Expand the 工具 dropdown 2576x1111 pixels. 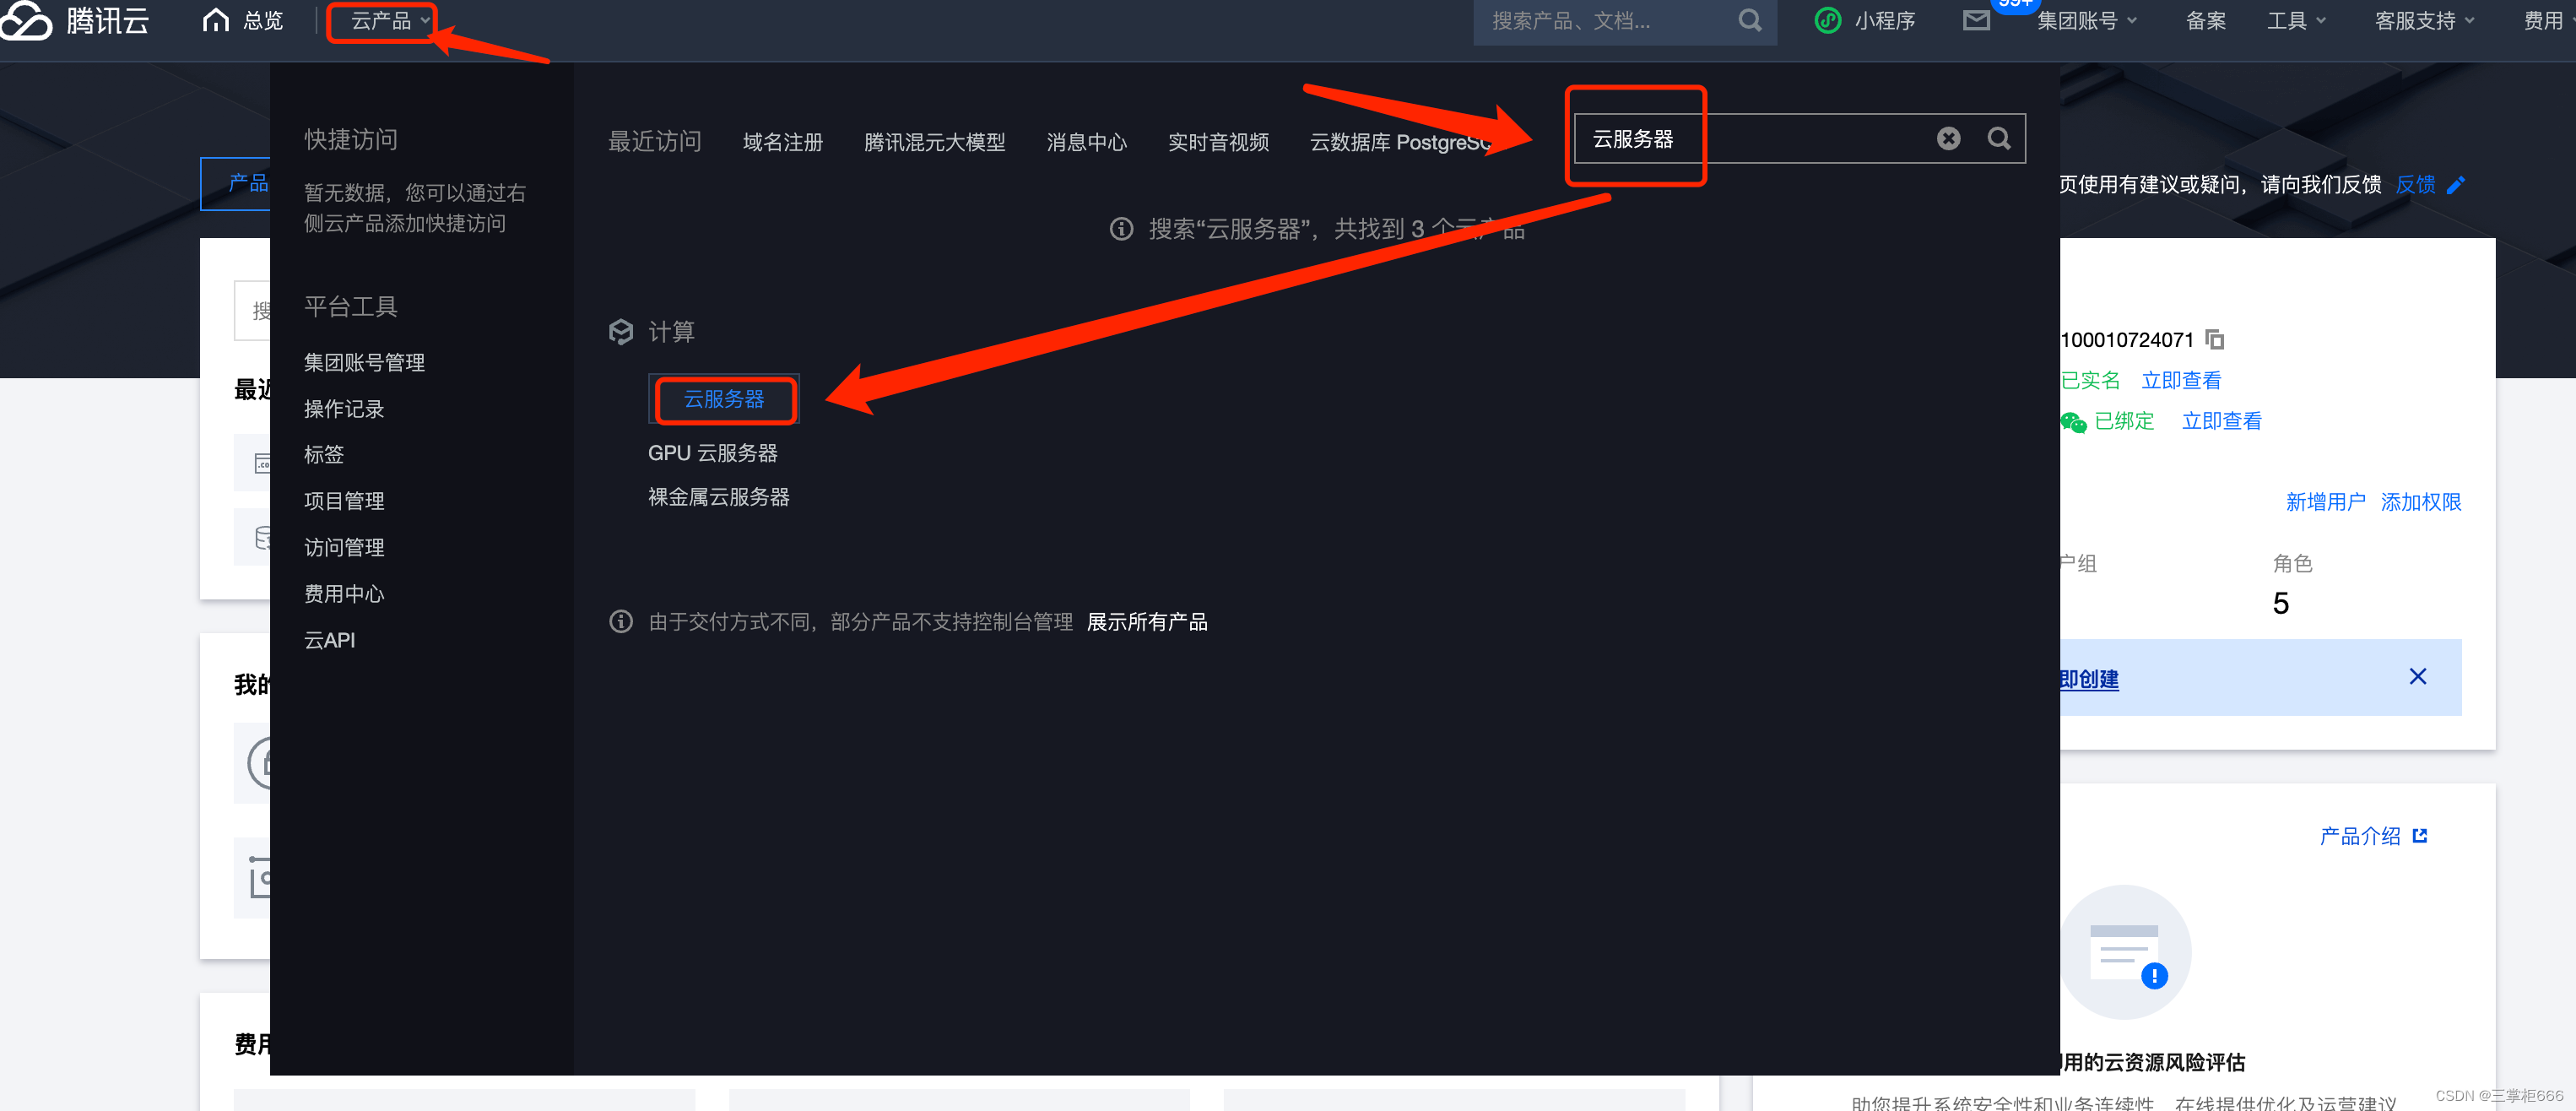pos(2296,20)
